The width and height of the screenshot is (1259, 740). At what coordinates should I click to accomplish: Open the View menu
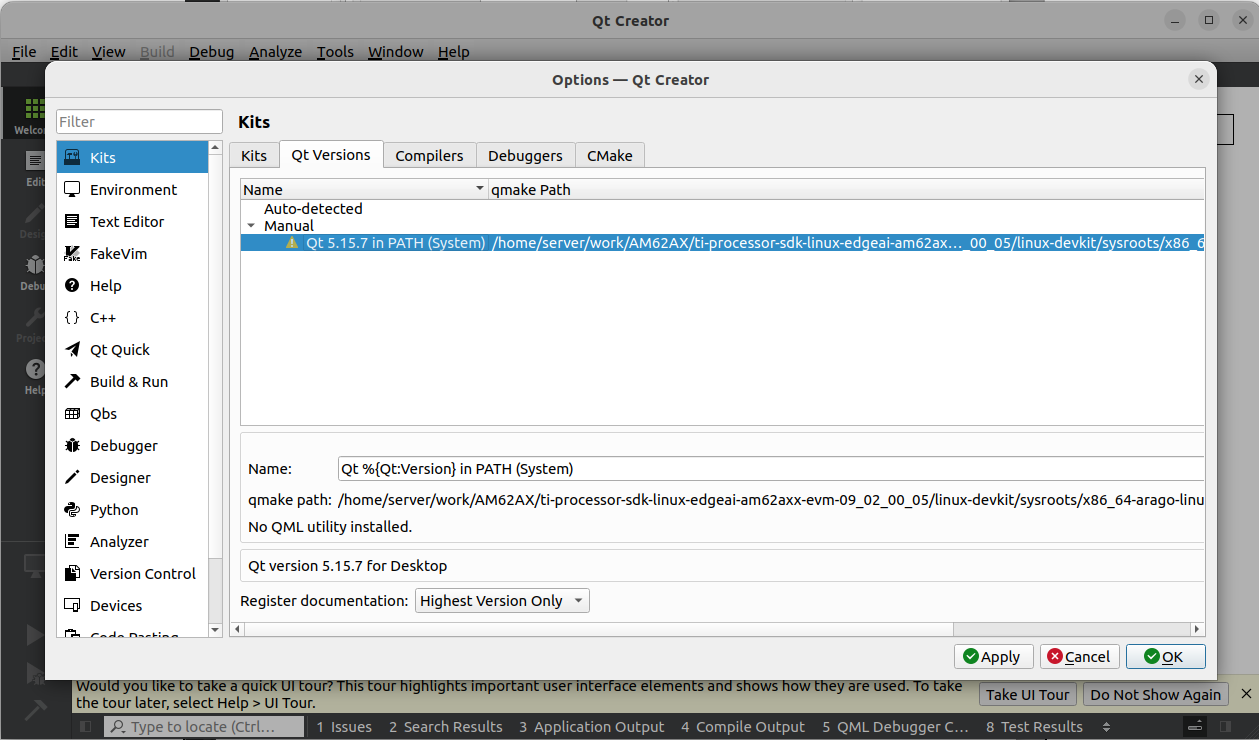click(109, 52)
